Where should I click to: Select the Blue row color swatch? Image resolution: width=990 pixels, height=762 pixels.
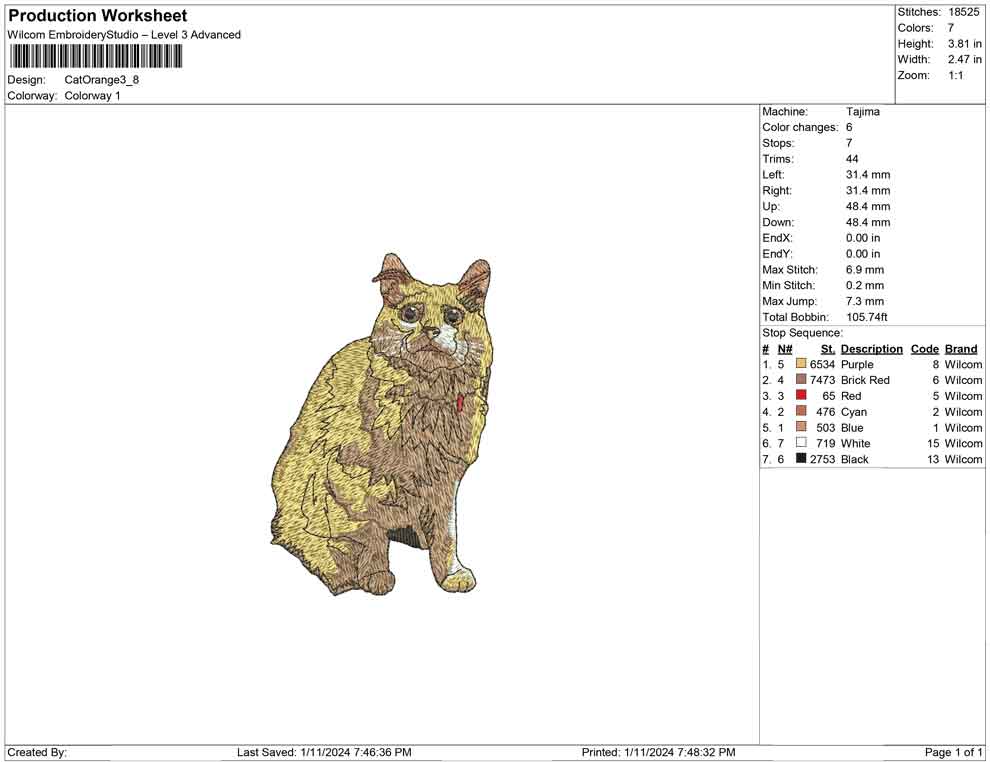801,428
